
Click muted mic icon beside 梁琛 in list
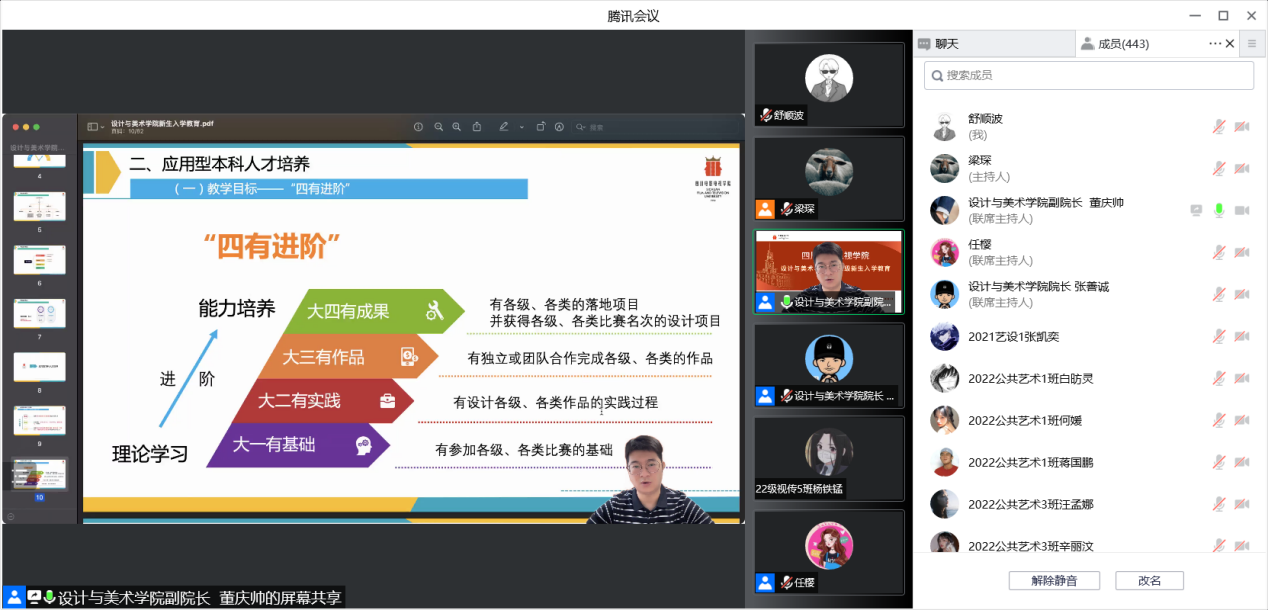1219,169
